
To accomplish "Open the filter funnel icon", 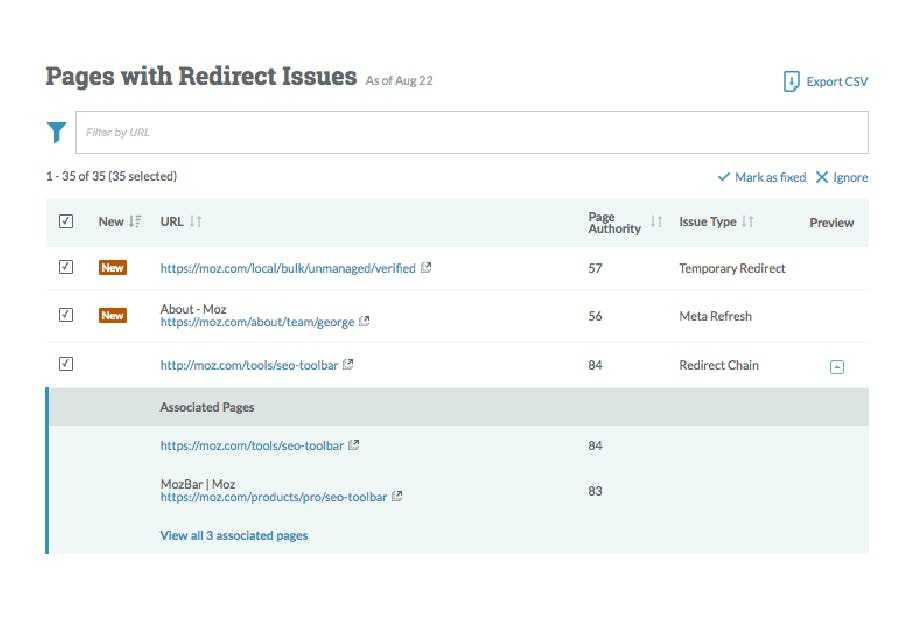I will click(55, 131).
